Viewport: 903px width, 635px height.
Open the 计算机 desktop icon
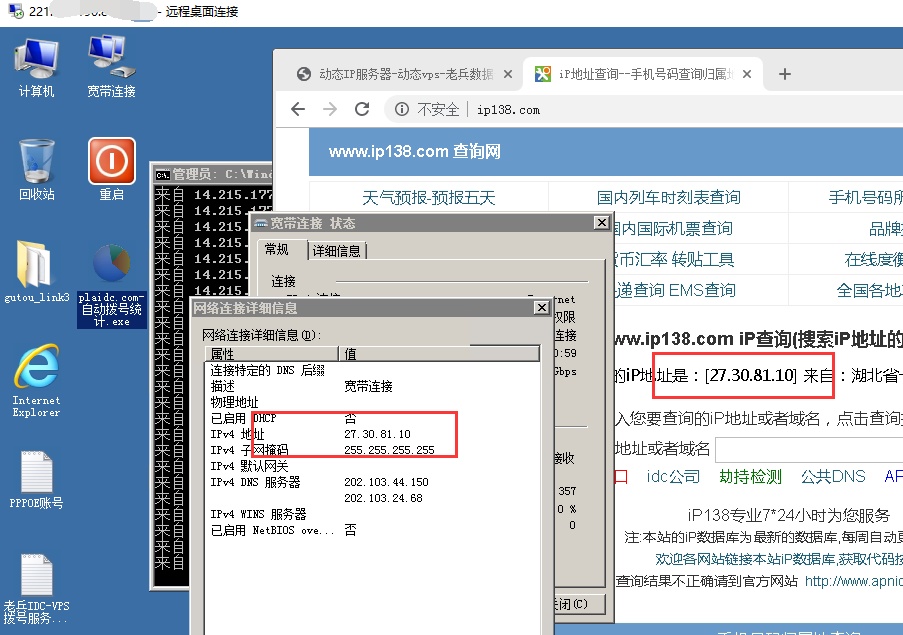[37, 67]
